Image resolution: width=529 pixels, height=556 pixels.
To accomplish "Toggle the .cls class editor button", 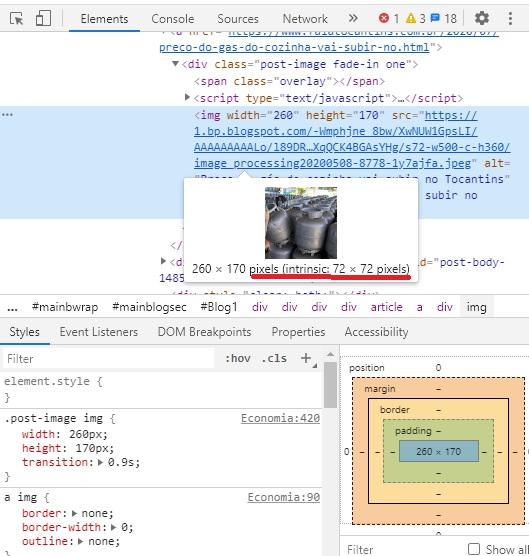I will click(x=274, y=358).
